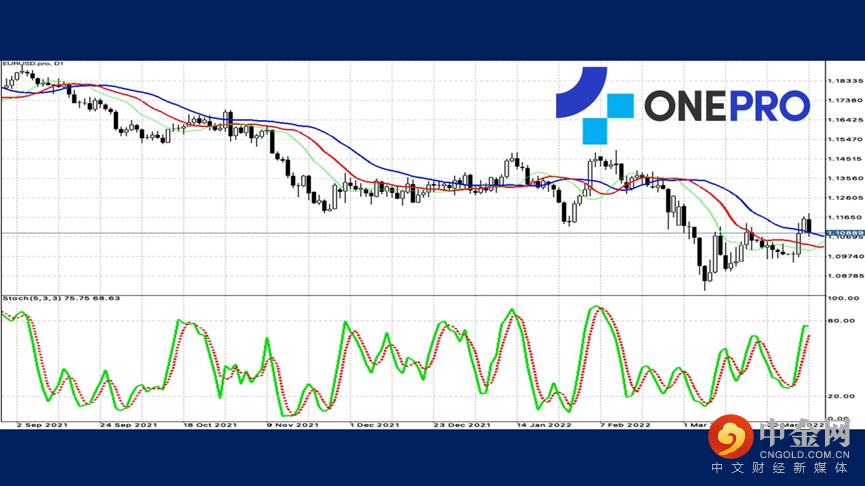
Task: Click the EURUSD.pro, D1 chart title
Action: coord(33,64)
